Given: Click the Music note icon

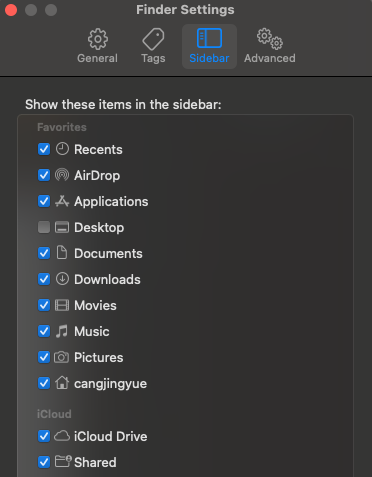Looking at the screenshot, I should click(62, 331).
